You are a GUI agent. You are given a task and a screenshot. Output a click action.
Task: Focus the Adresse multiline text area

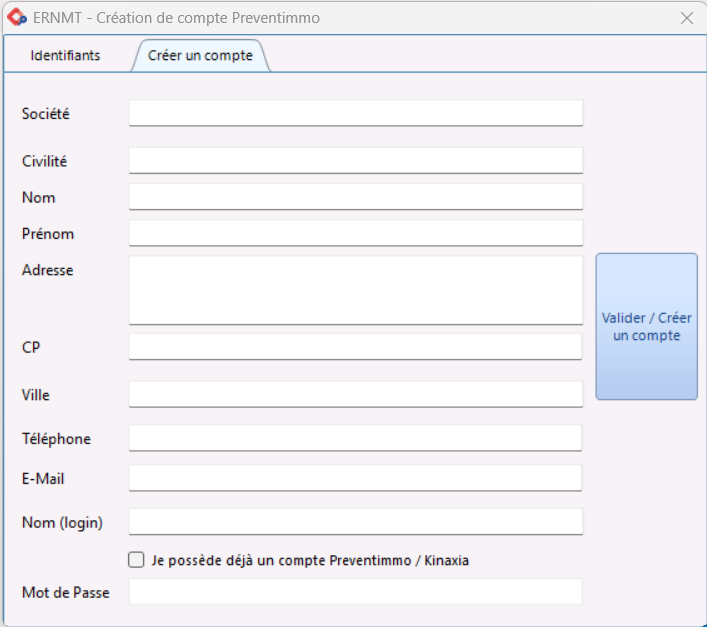tap(356, 290)
